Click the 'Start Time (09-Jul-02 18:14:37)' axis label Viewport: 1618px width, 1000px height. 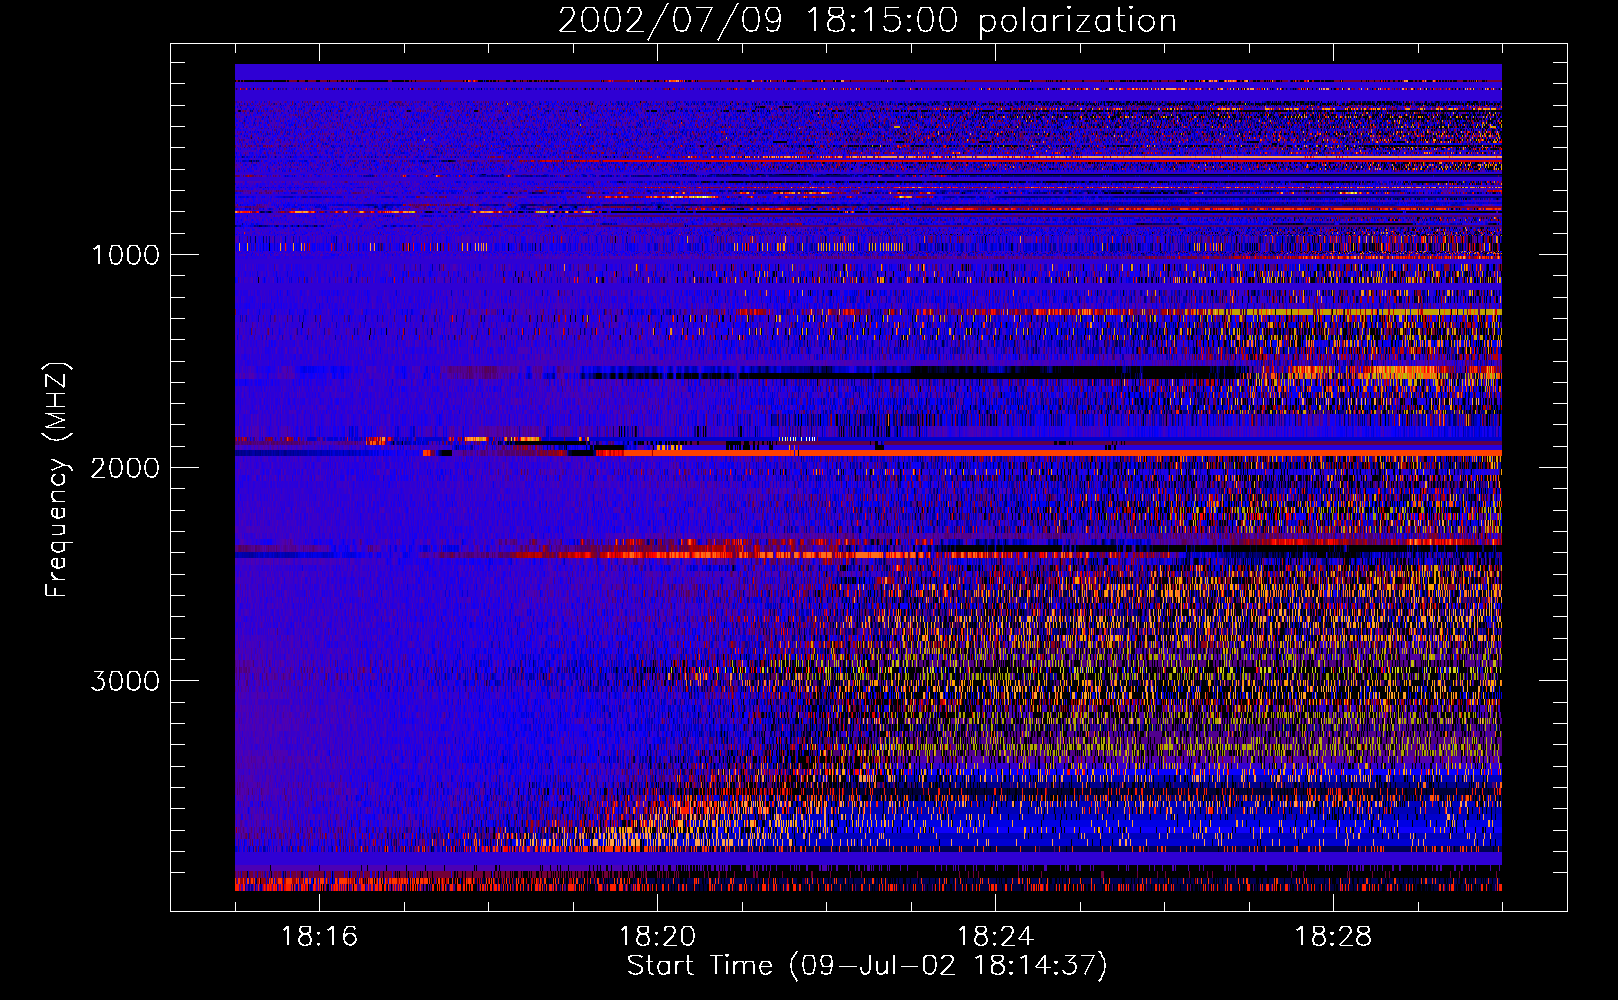(867, 966)
